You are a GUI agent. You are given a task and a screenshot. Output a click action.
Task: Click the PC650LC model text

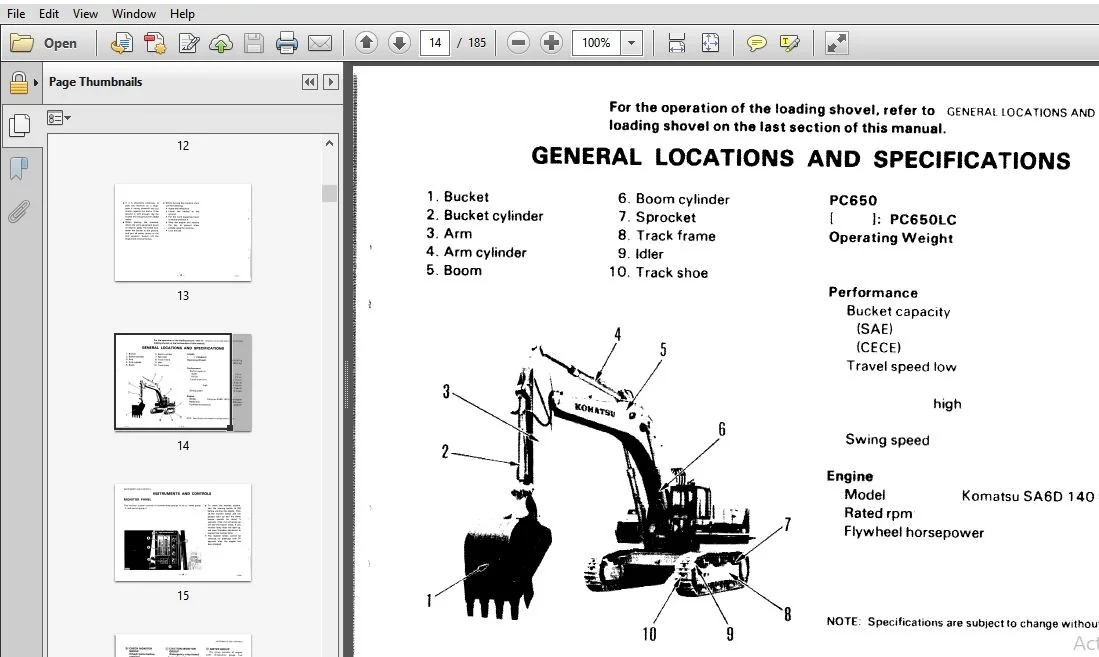[923, 219]
